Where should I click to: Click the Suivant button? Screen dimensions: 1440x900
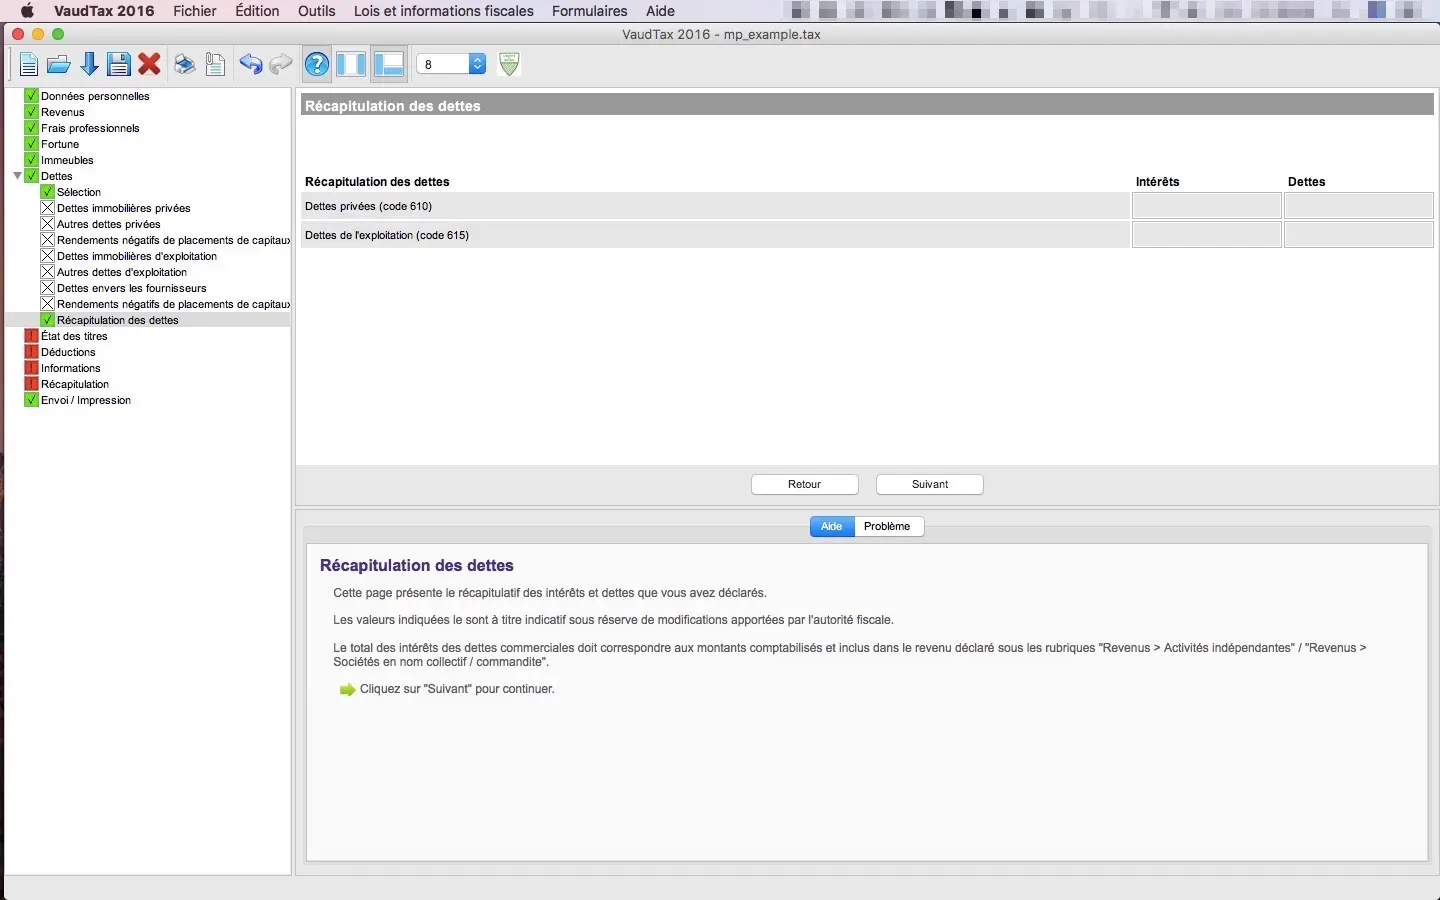click(x=930, y=484)
